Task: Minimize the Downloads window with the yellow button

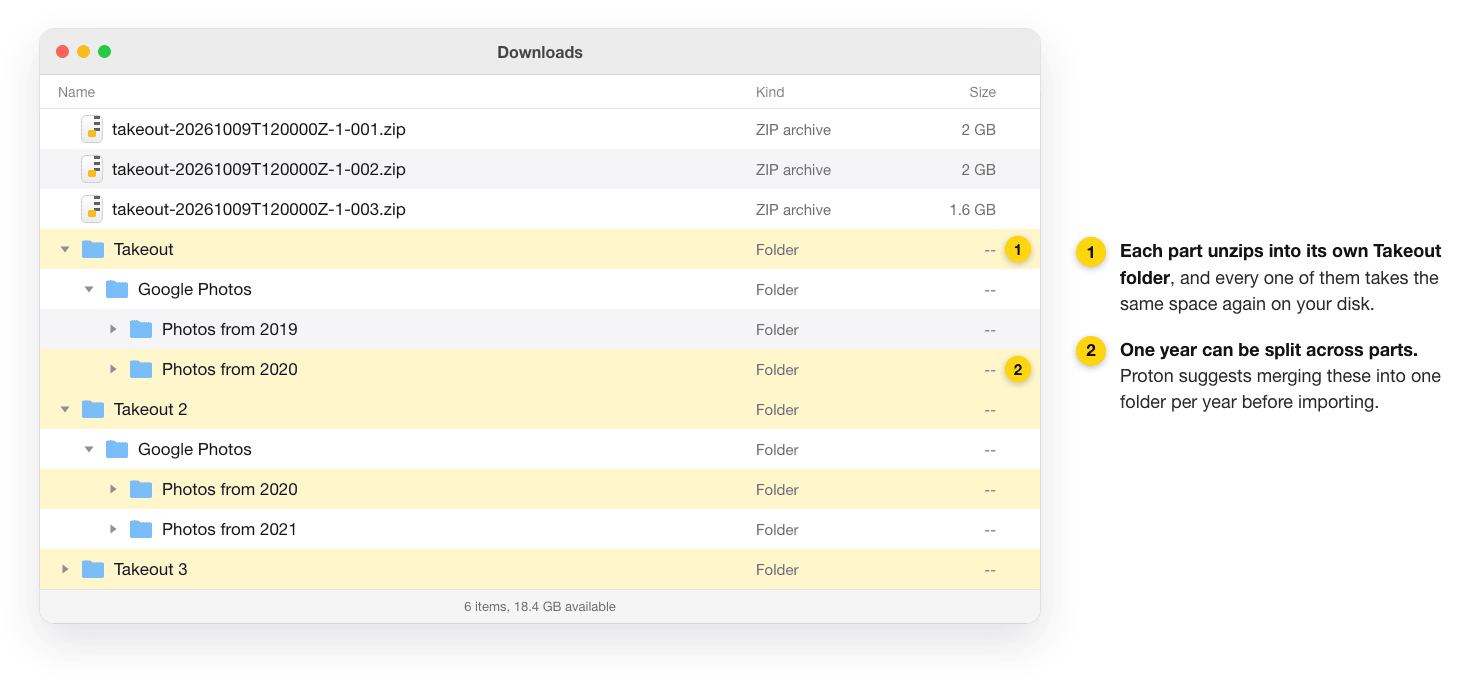Action: 83,52
